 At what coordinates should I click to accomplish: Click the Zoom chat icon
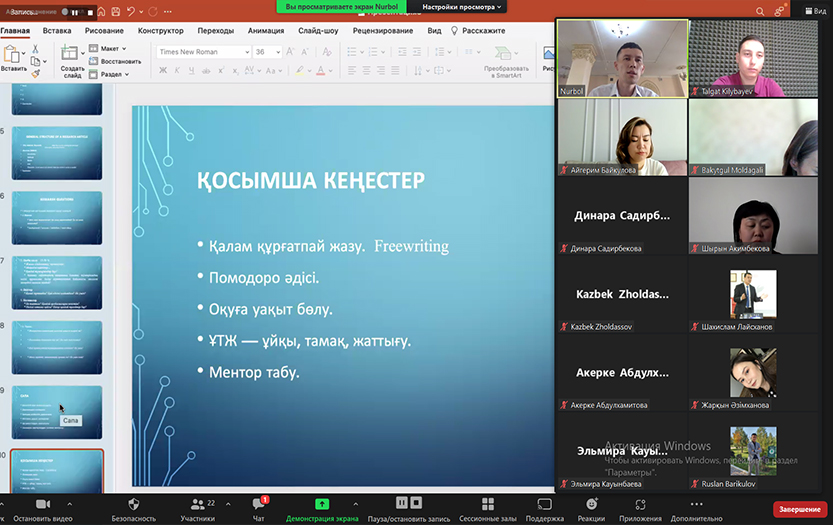click(258, 505)
